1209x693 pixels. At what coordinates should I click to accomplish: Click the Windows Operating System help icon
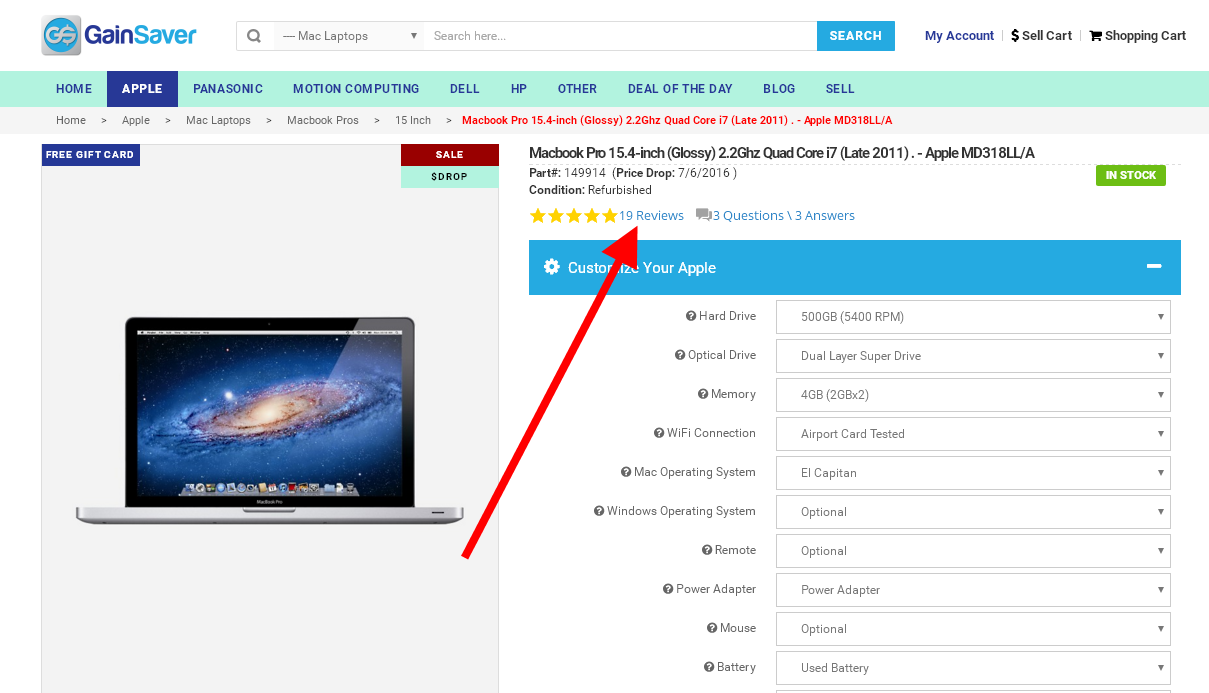tap(599, 511)
